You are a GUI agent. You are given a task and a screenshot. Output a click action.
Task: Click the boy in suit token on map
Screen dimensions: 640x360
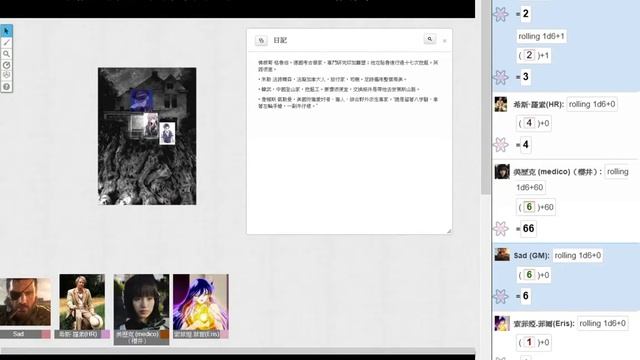tap(167, 133)
